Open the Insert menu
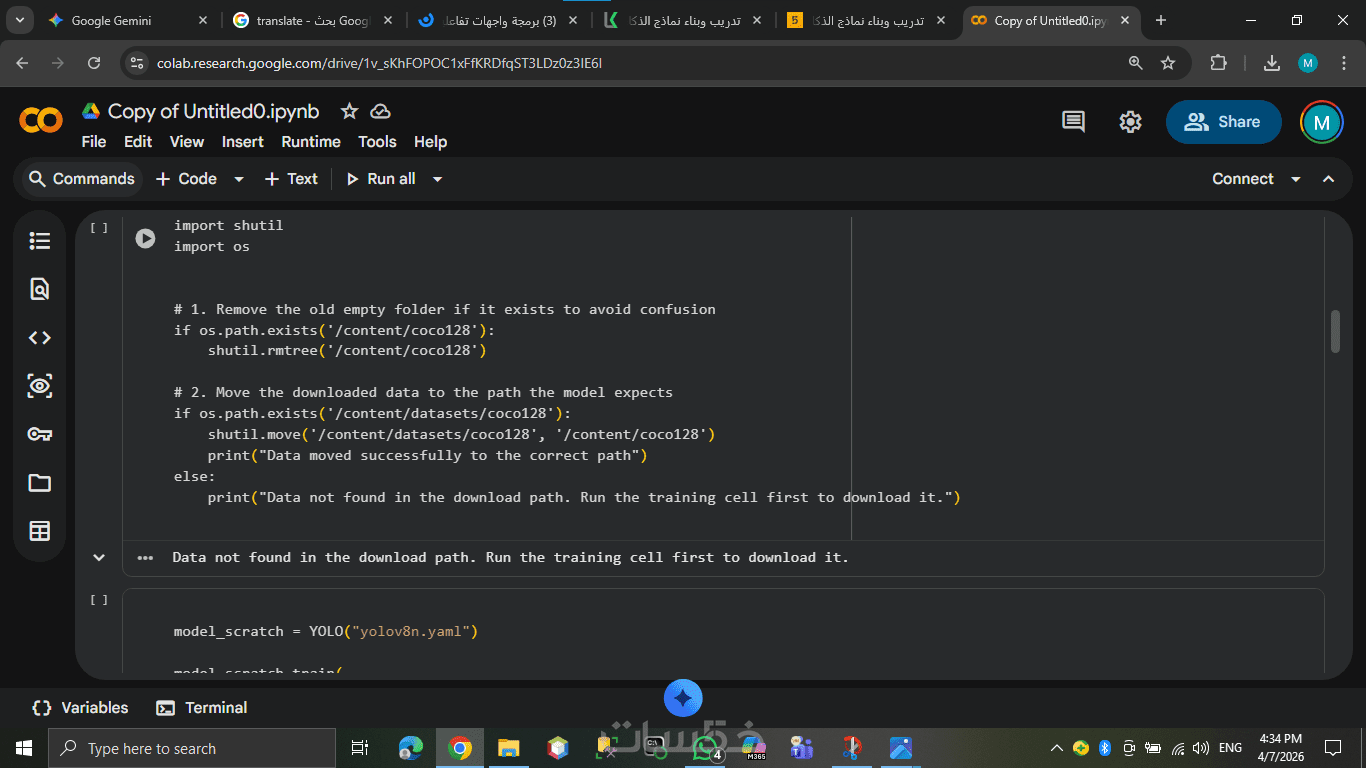The image size is (1366, 768). click(x=243, y=142)
